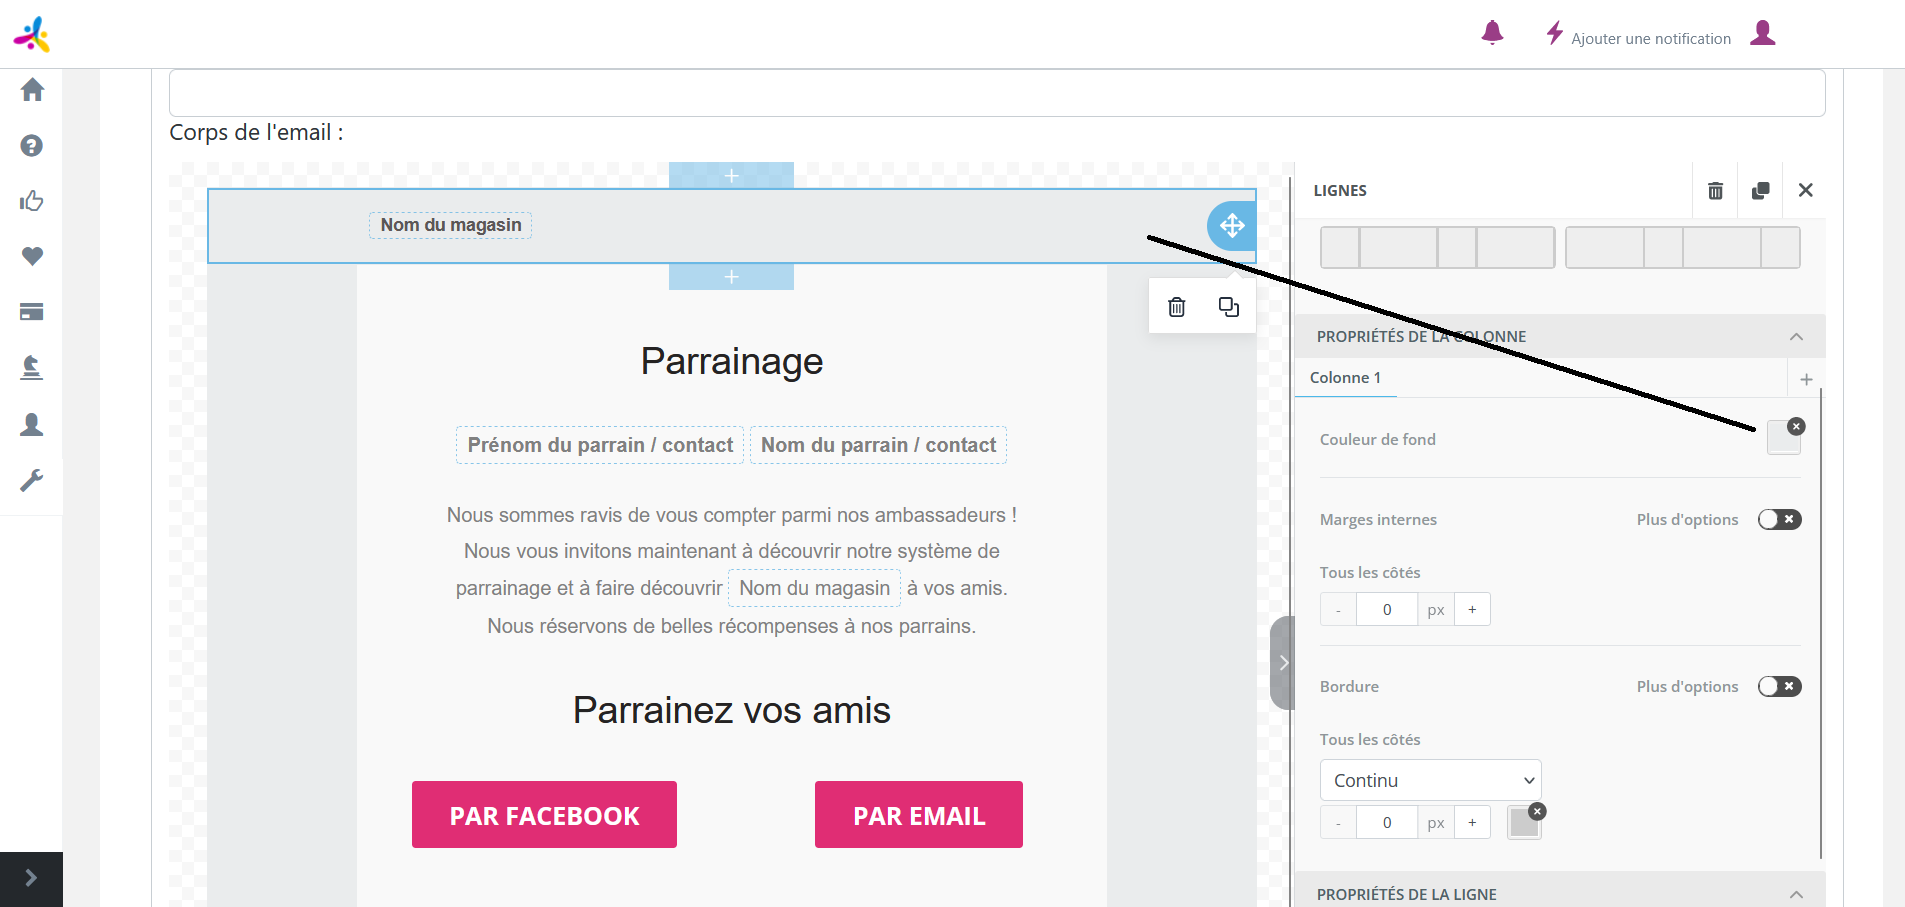This screenshot has height=907, width=1905.
Task: Add a column with the plus tab
Action: coord(1806,379)
